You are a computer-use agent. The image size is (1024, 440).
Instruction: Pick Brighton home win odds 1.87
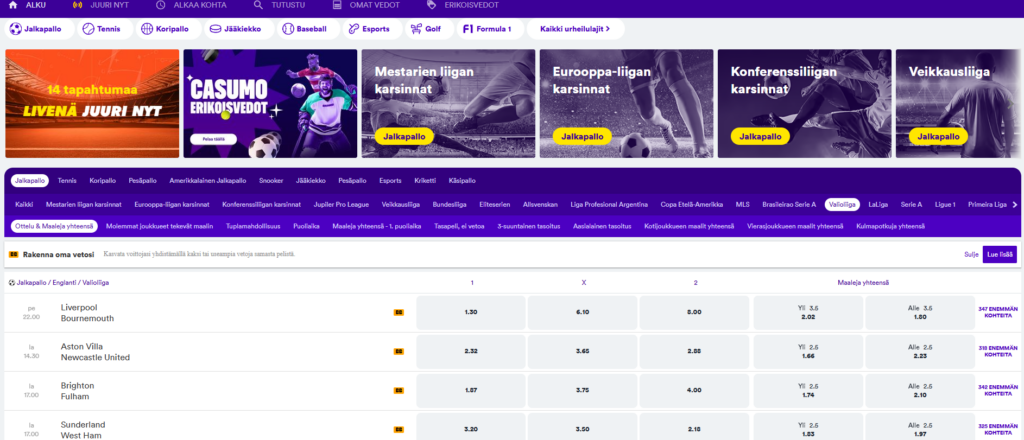click(x=471, y=390)
